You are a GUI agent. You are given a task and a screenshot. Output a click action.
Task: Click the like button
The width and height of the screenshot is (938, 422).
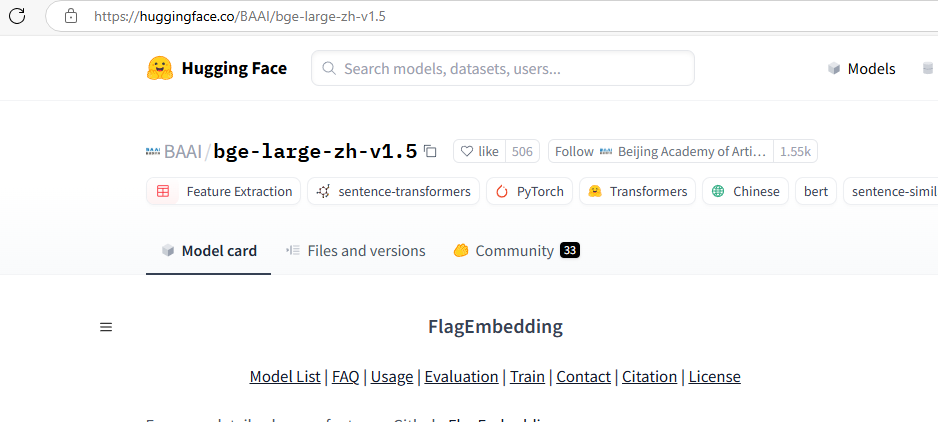(x=480, y=151)
